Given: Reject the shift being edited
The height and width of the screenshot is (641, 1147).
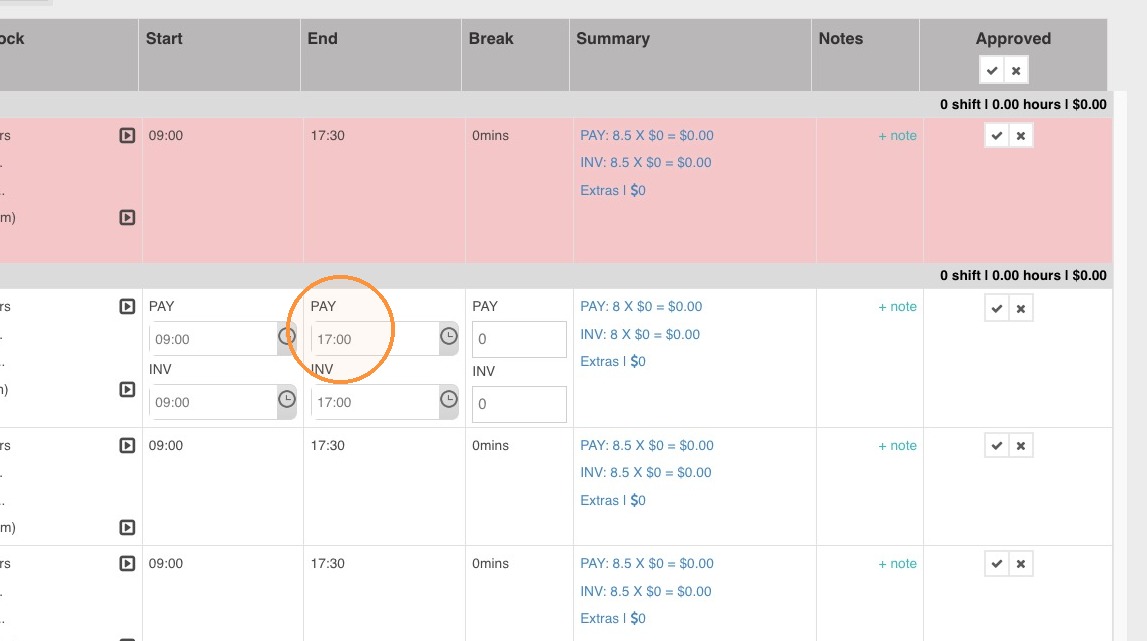Looking at the screenshot, I should [x=1021, y=309].
